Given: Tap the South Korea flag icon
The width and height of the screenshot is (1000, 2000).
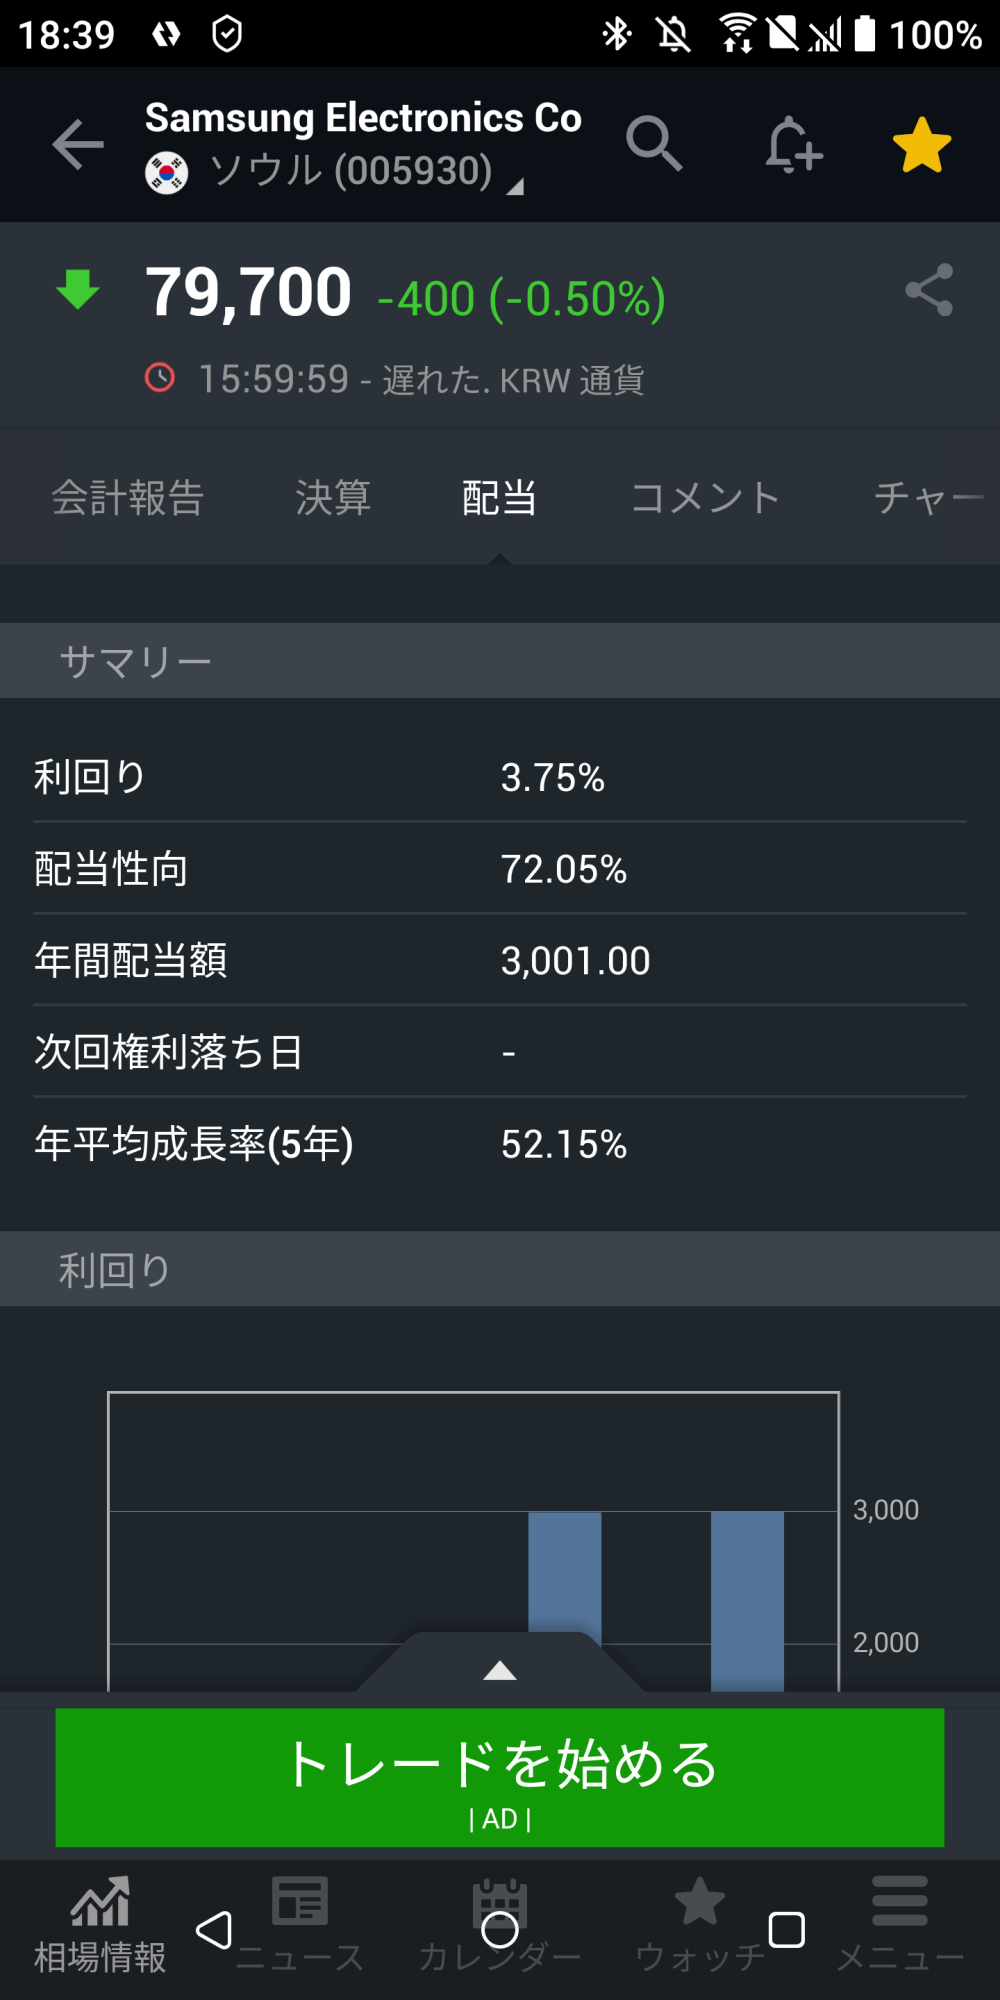Looking at the screenshot, I should 167,173.
